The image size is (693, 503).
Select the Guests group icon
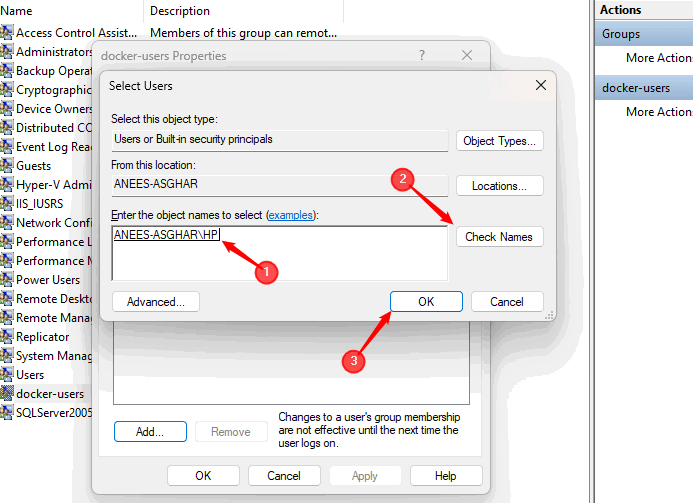7,166
